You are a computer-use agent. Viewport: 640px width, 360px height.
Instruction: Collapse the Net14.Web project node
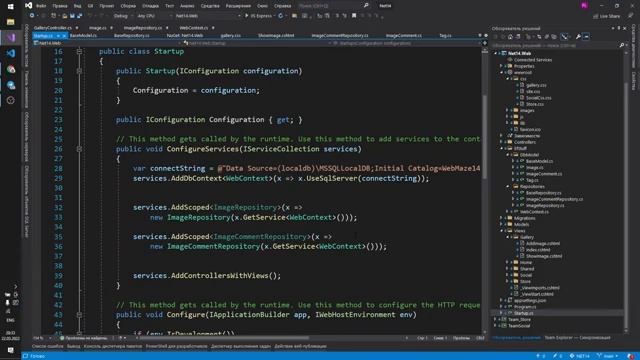click(x=496, y=53)
